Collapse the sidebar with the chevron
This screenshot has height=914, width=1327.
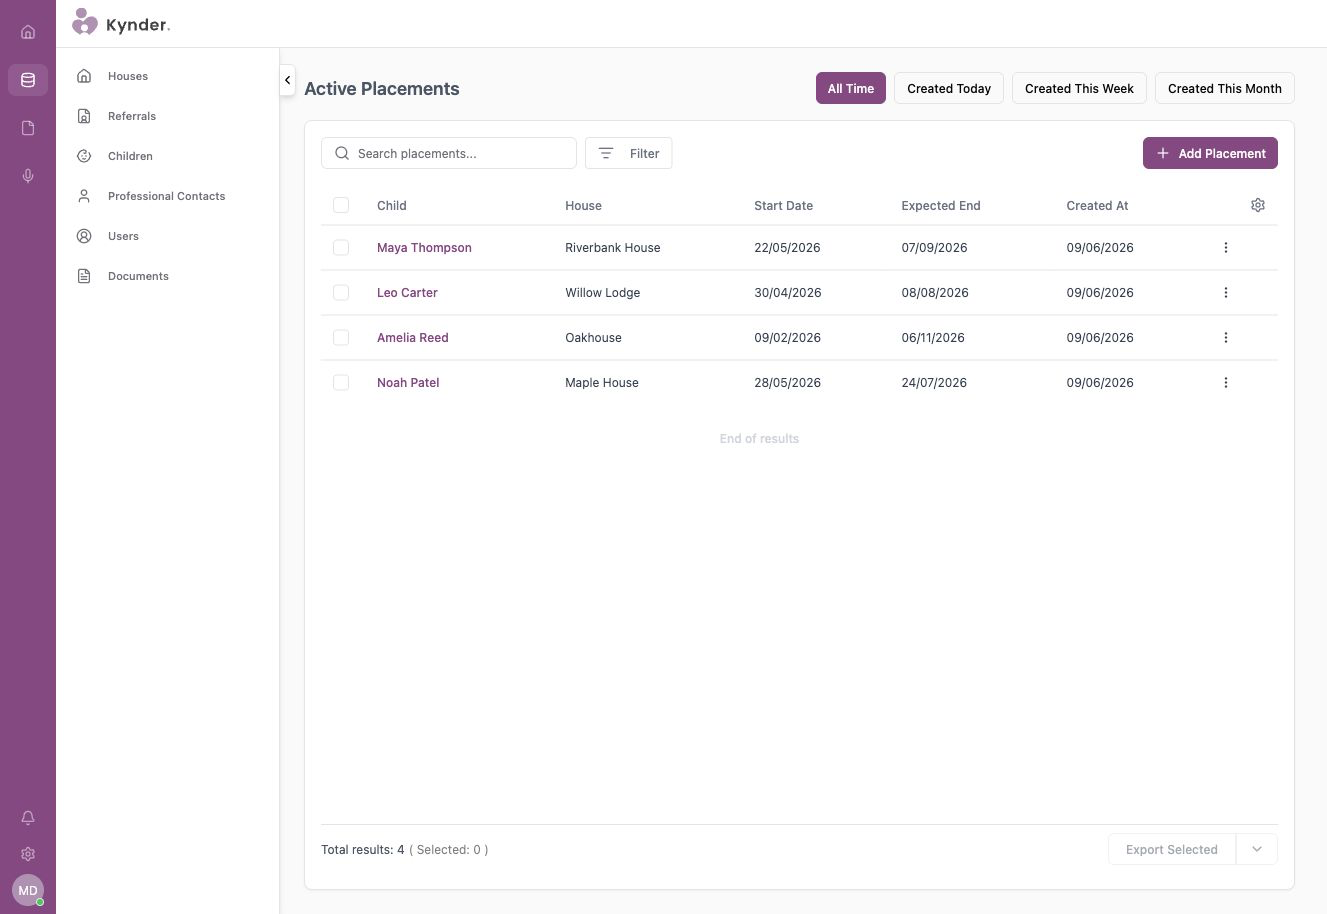(287, 80)
